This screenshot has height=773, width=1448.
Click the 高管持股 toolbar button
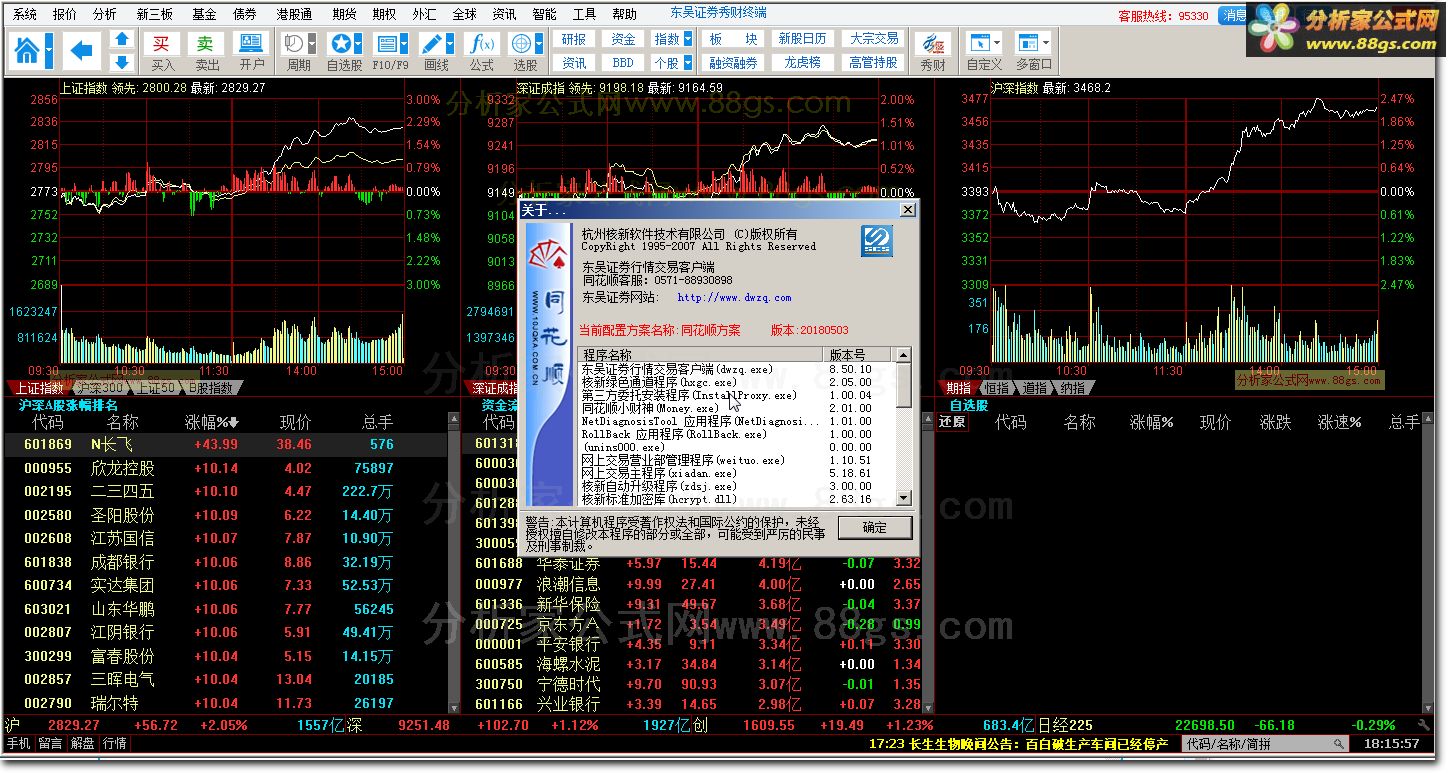873,63
